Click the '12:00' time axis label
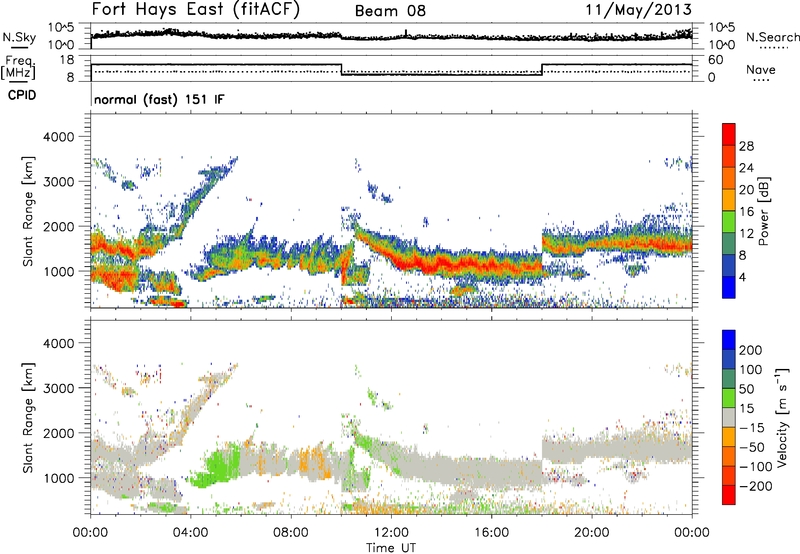Image resolution: width=800 pixels, height=554 pixels. tap(391, 533)
